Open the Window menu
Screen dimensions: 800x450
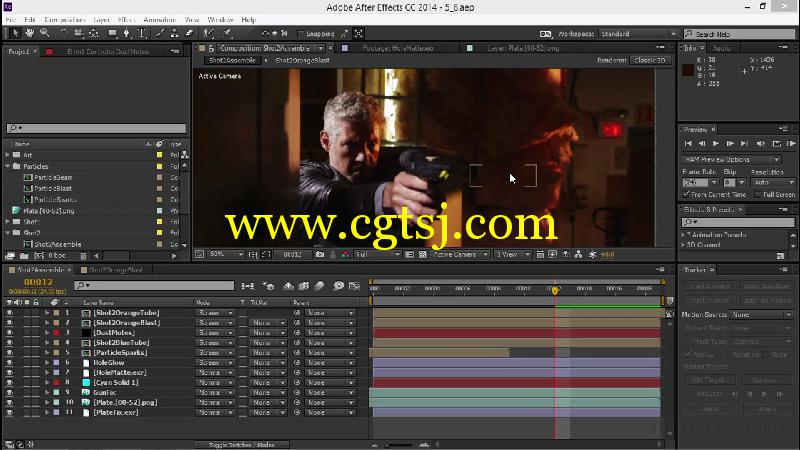click(x=220, y=19)
